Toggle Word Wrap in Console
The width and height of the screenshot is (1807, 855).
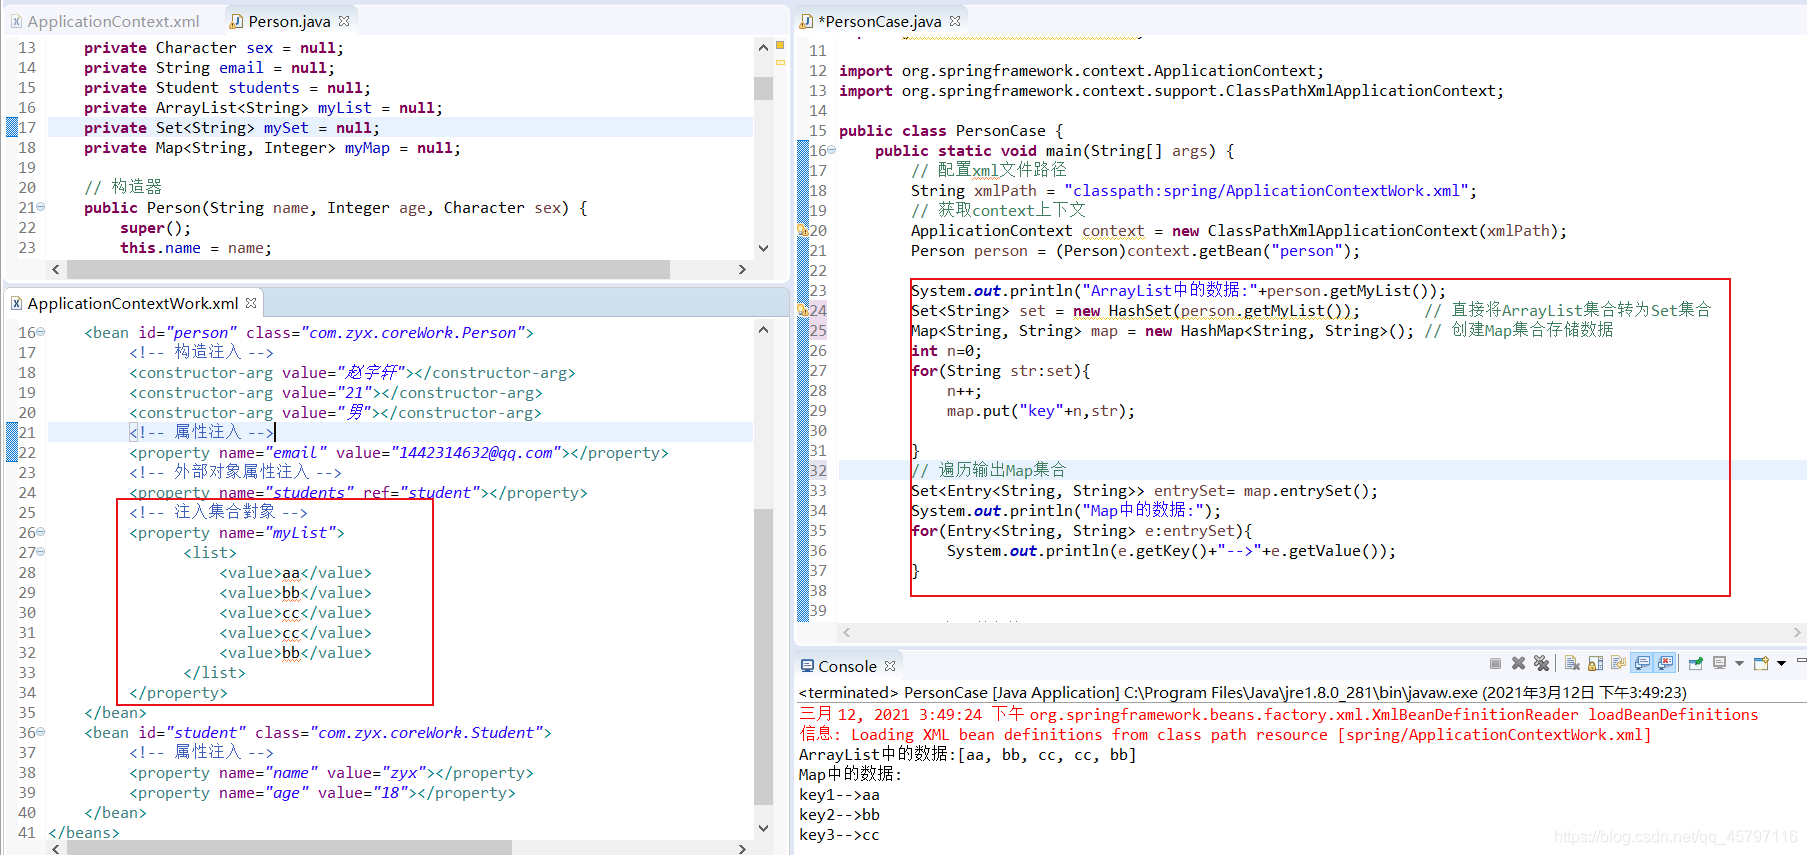(x=1618, y=663)
